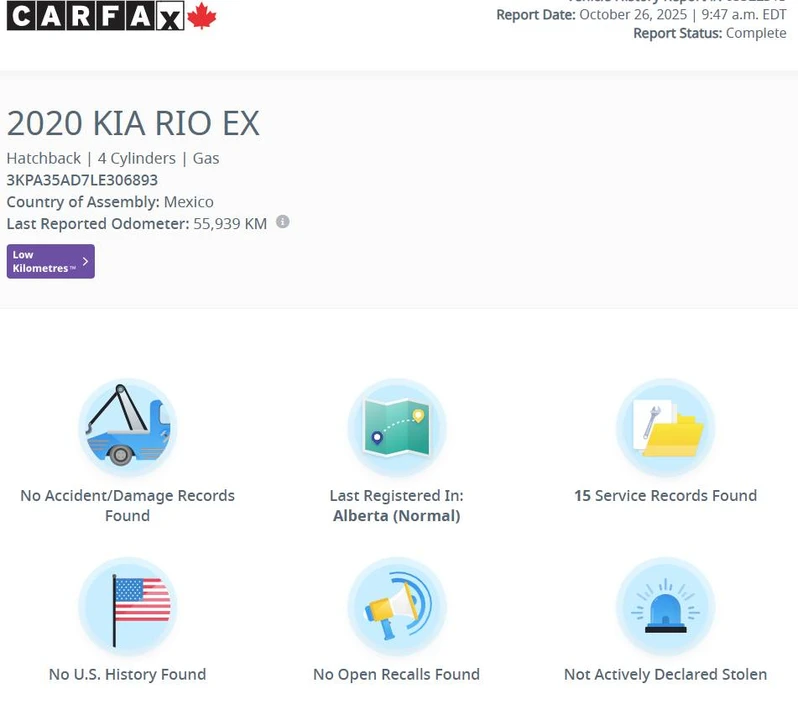798x720 pixels.
Task: Open No Open Recalls Found link
Action: click(397, 674)
